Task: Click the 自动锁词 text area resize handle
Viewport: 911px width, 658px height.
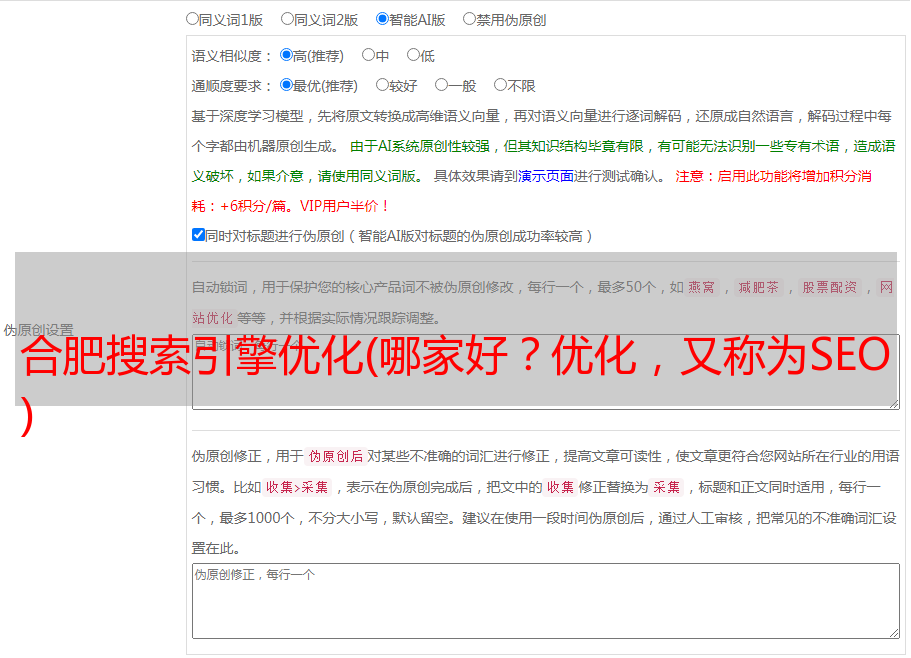Action: [x=893, y=402]
